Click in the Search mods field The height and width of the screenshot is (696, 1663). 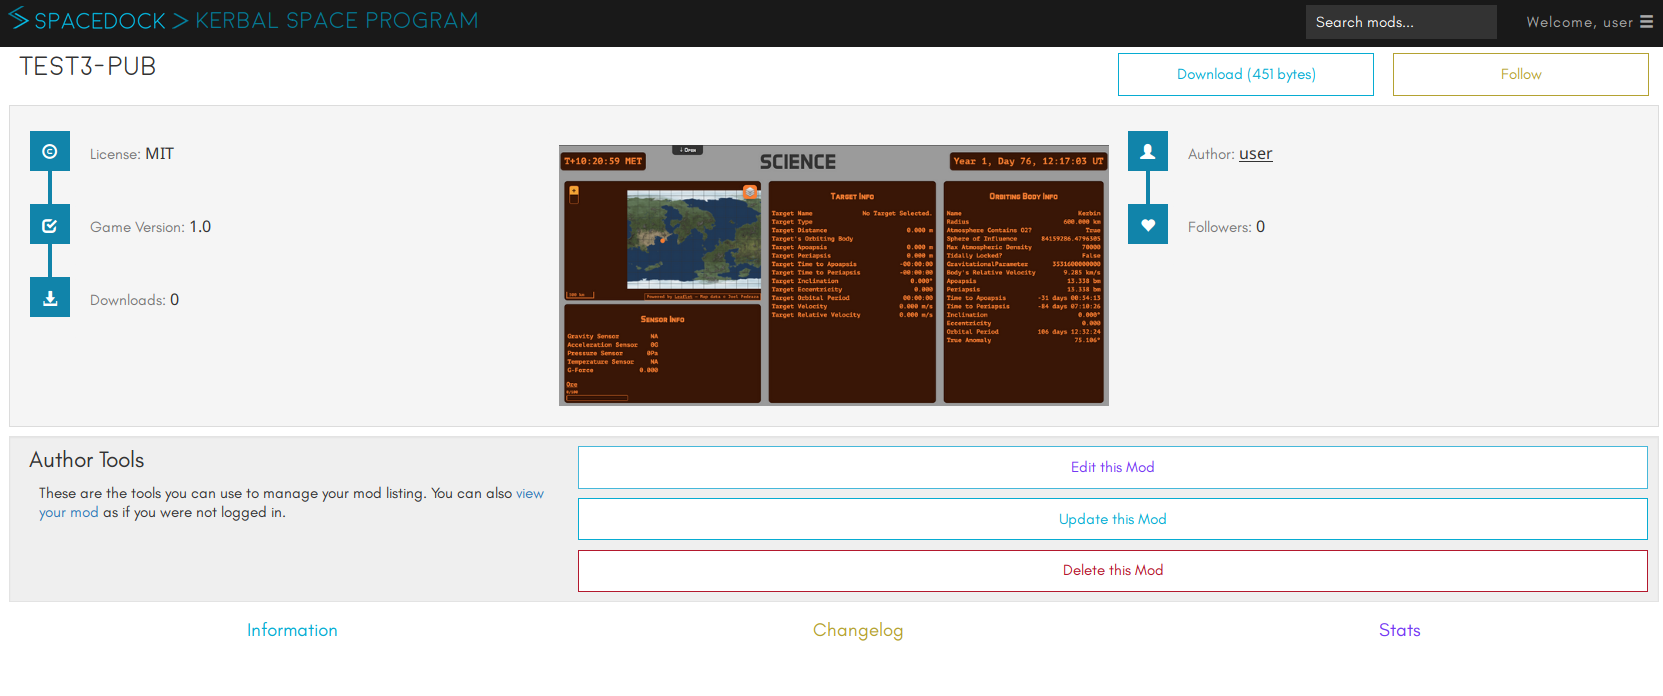click(1401, 22)
